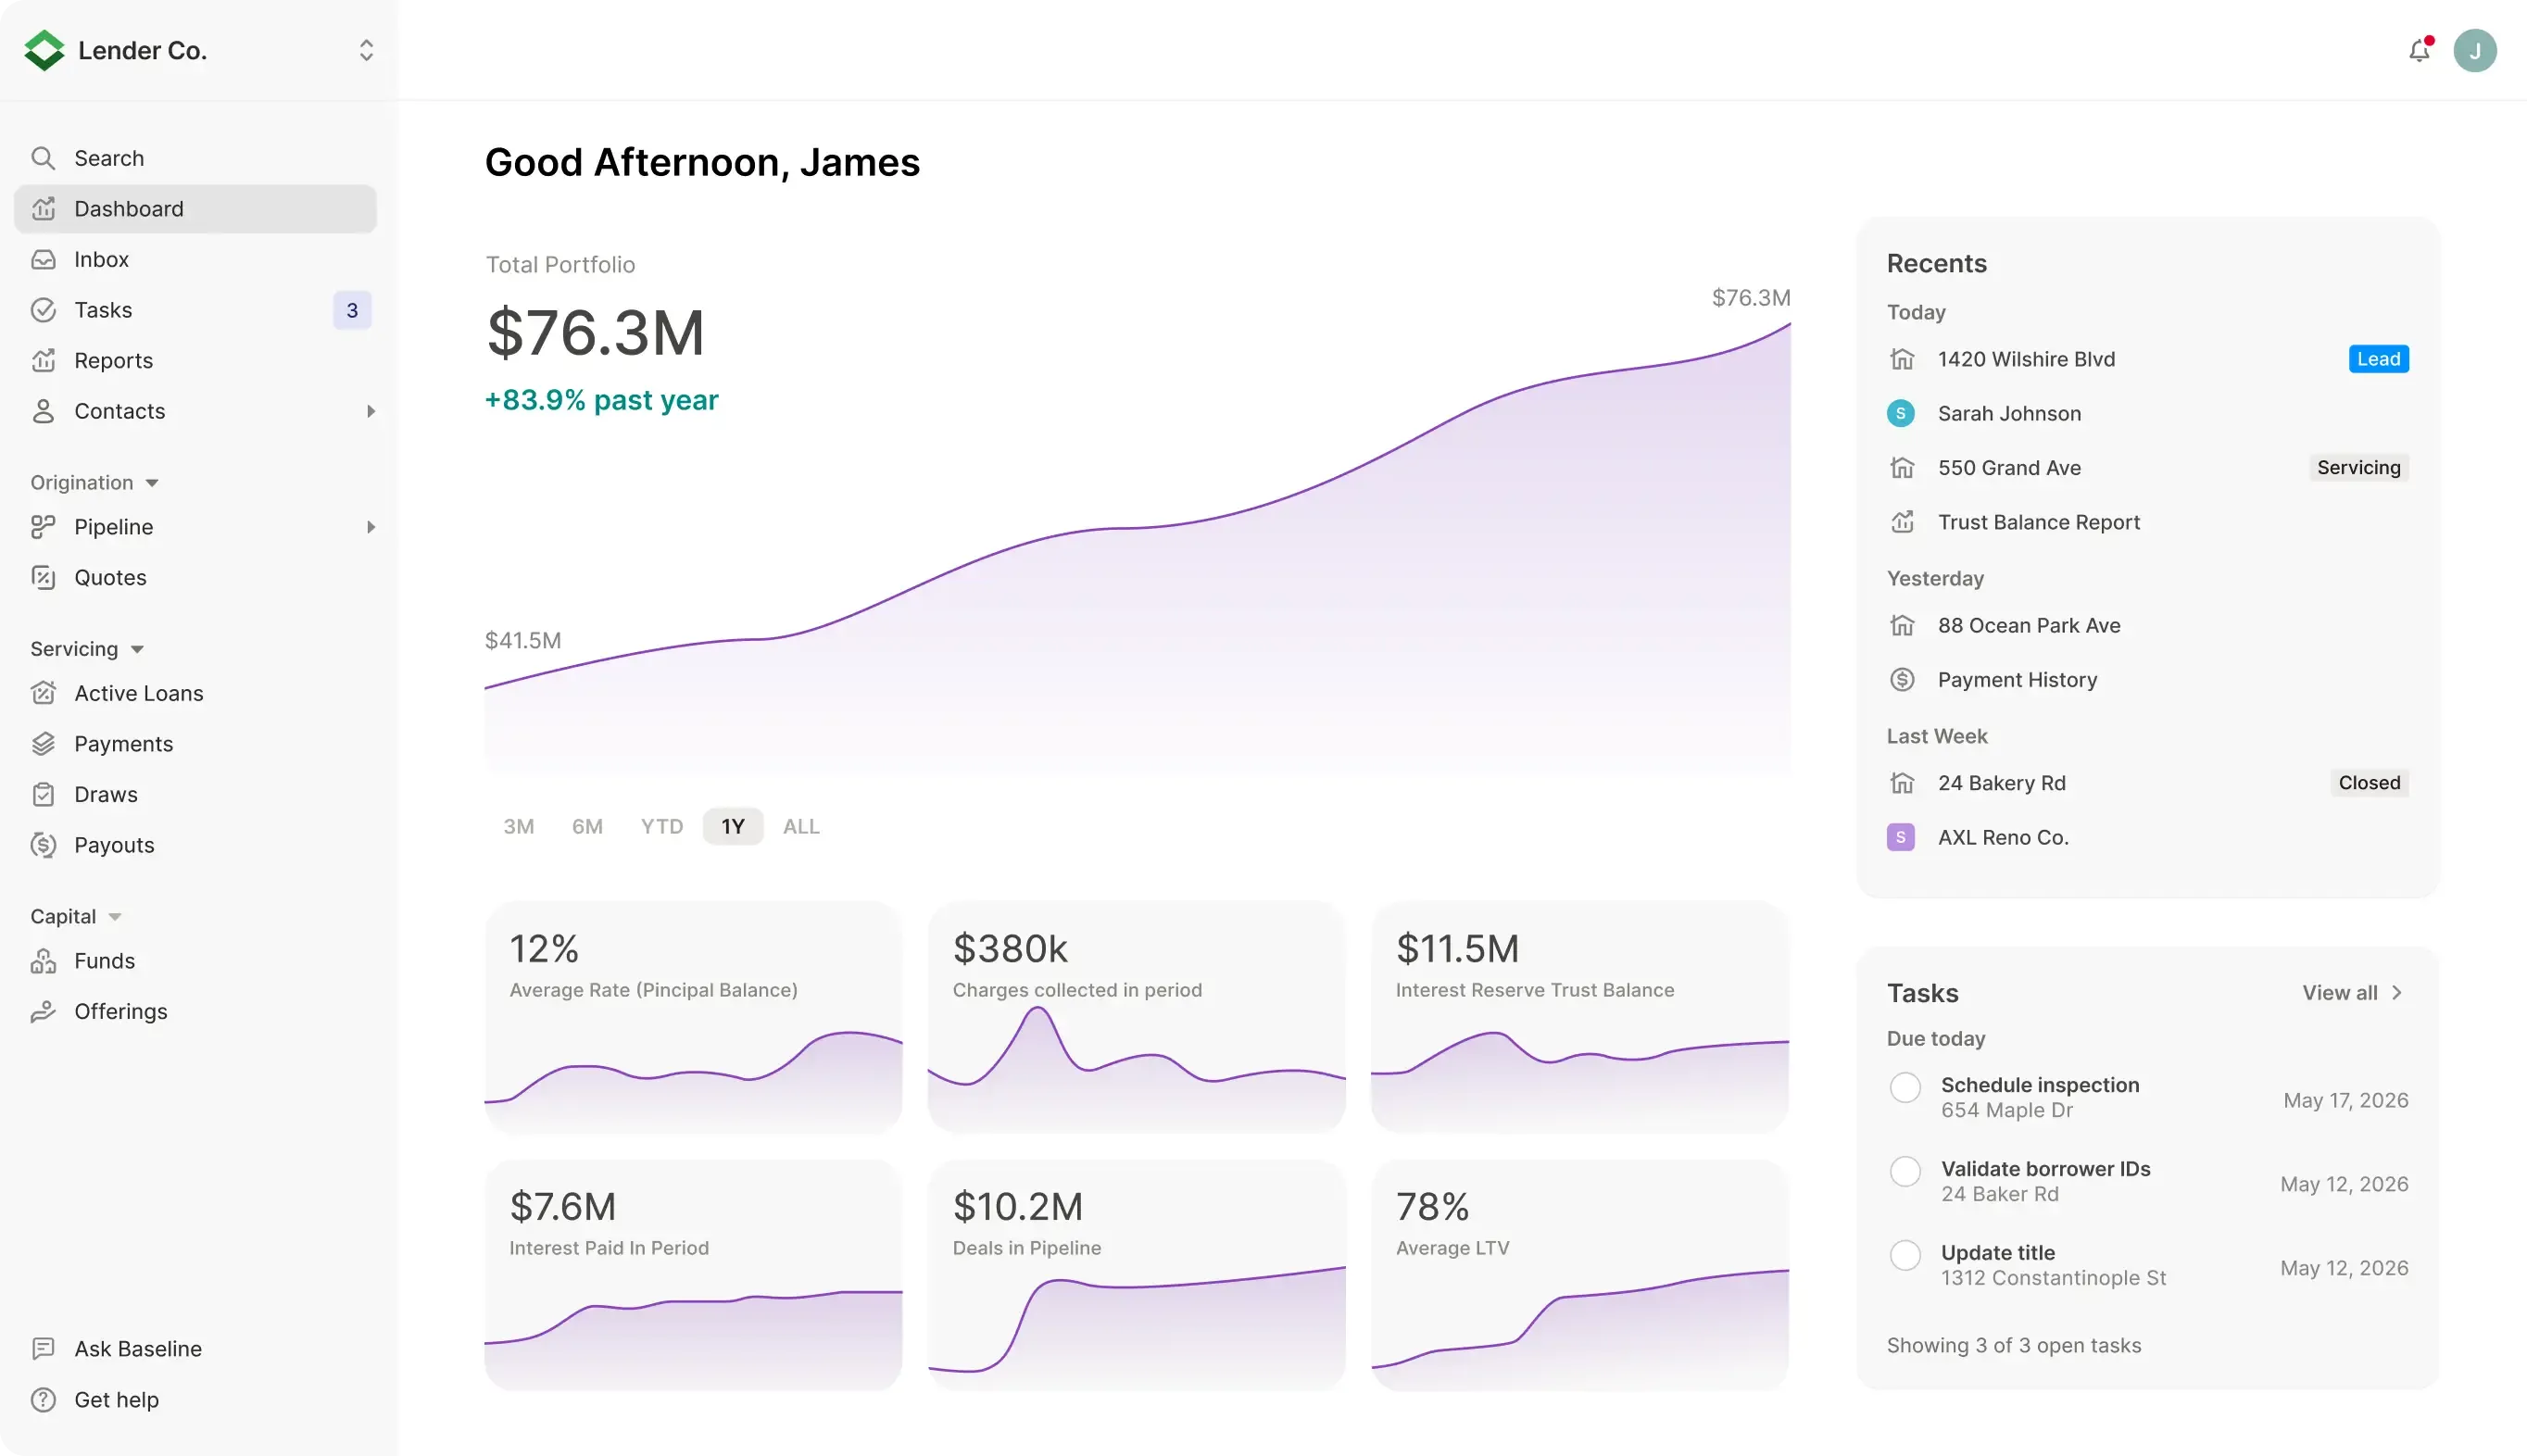2527x1456 pixels.
Task: Click the Offerings hand icon
Action: coord(43,1011)
